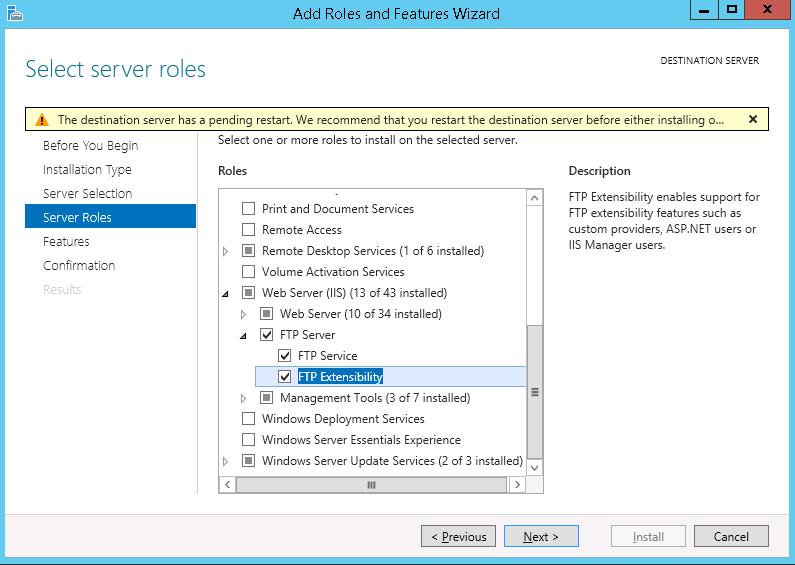Viewport: 795px width, 565px height.
Task: Go to the Features step
Action: pyautogui.click(x=66, y=242)
